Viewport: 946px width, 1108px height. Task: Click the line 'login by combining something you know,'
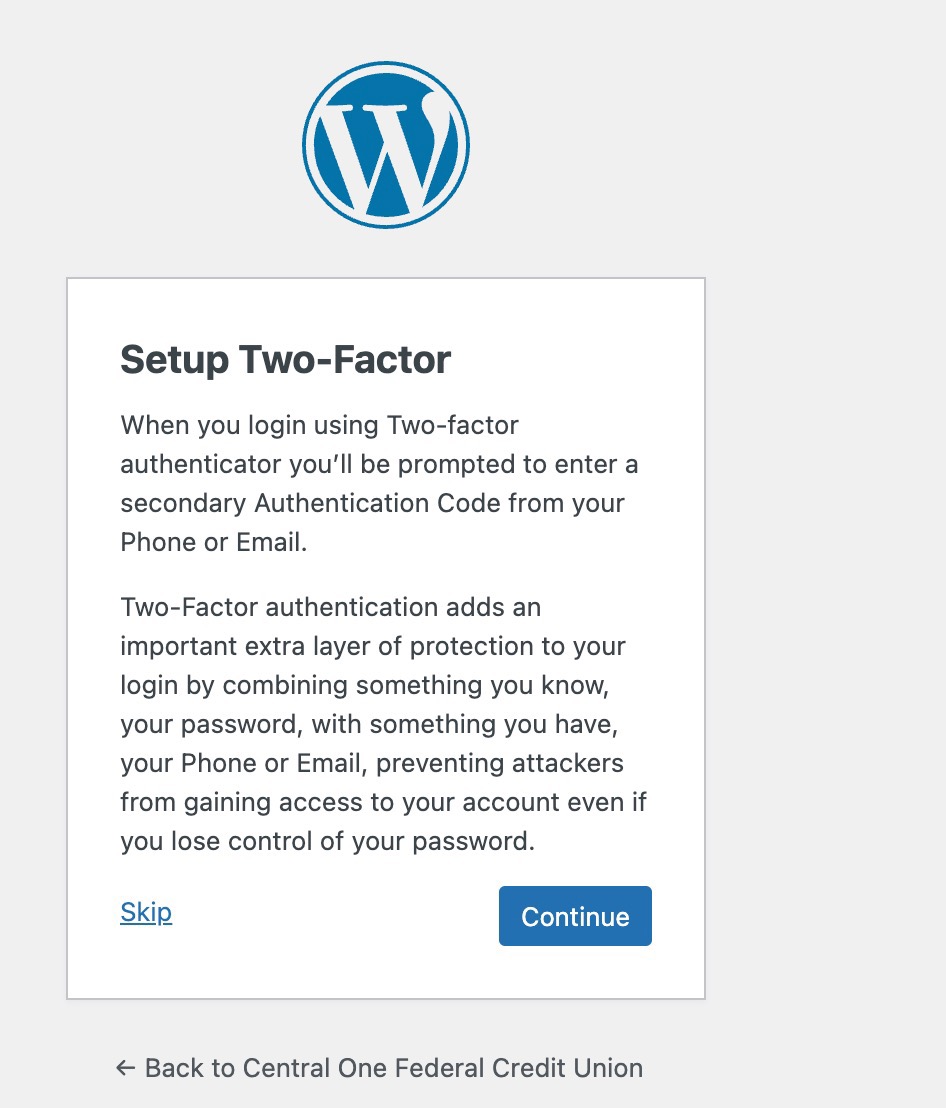(x=365, y=685)
